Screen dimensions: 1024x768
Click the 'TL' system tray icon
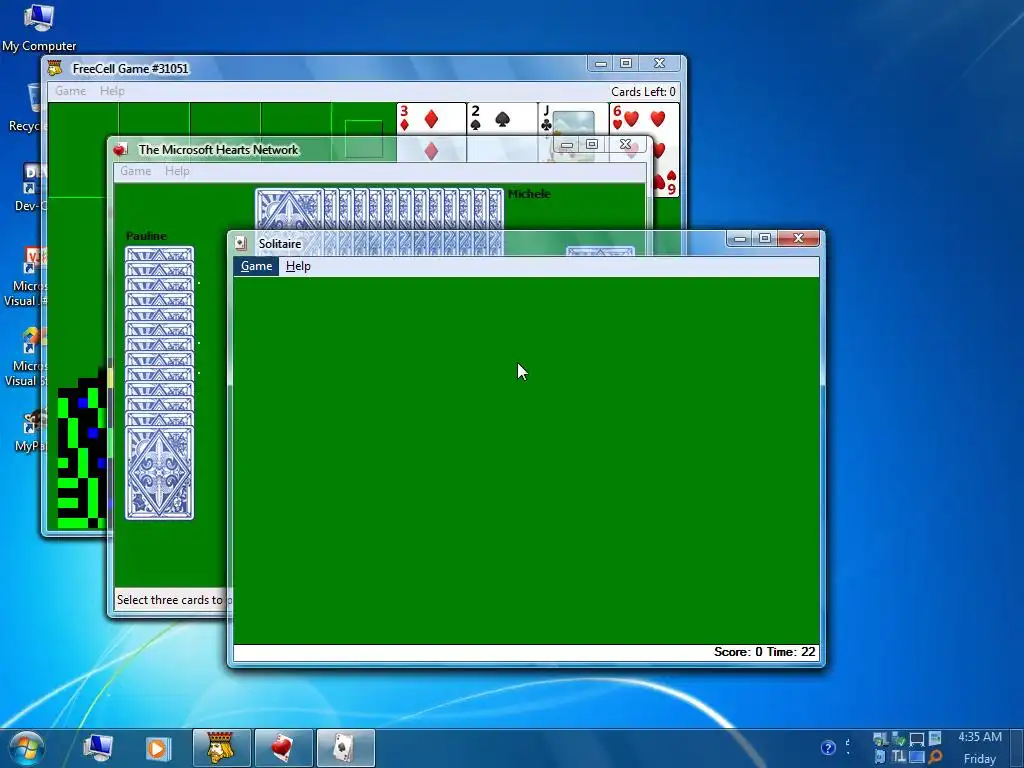pos(899,757)
